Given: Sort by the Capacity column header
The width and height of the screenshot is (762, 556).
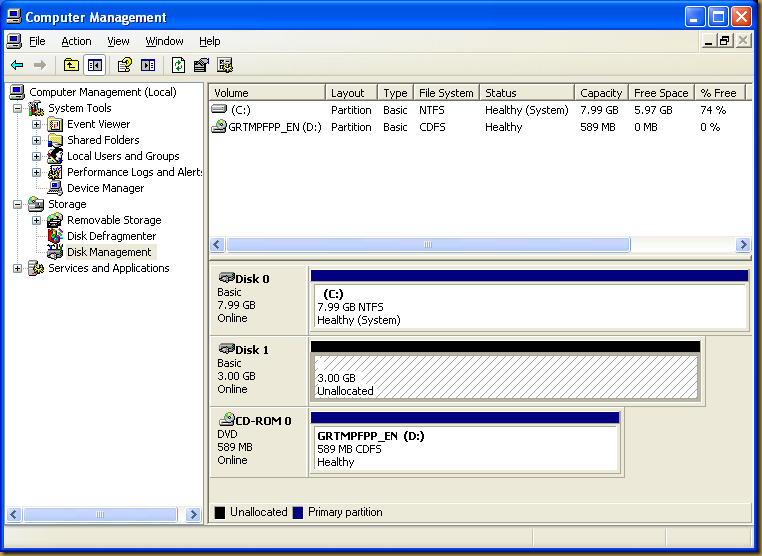Looking at the screenshot, I should click(x=600, y=93).
